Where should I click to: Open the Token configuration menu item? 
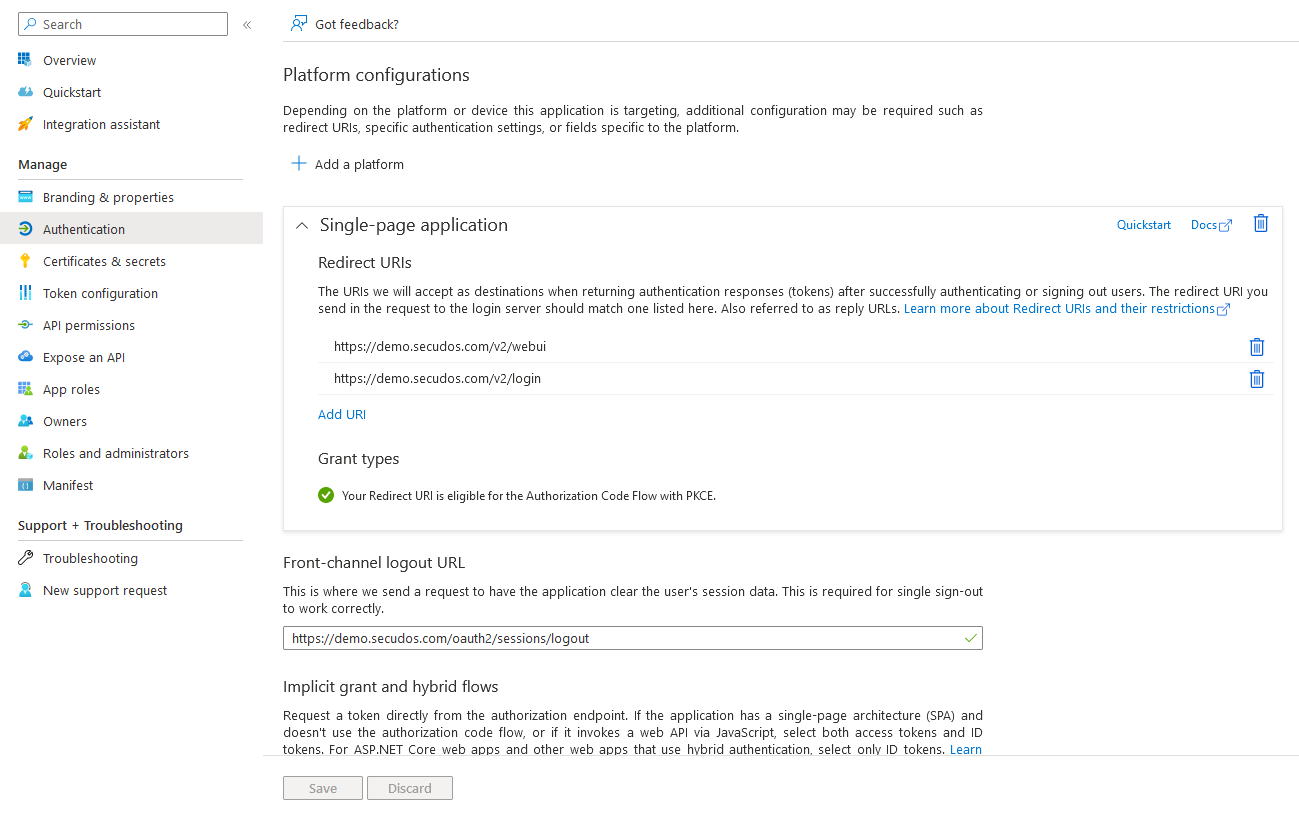coord(100,293)
